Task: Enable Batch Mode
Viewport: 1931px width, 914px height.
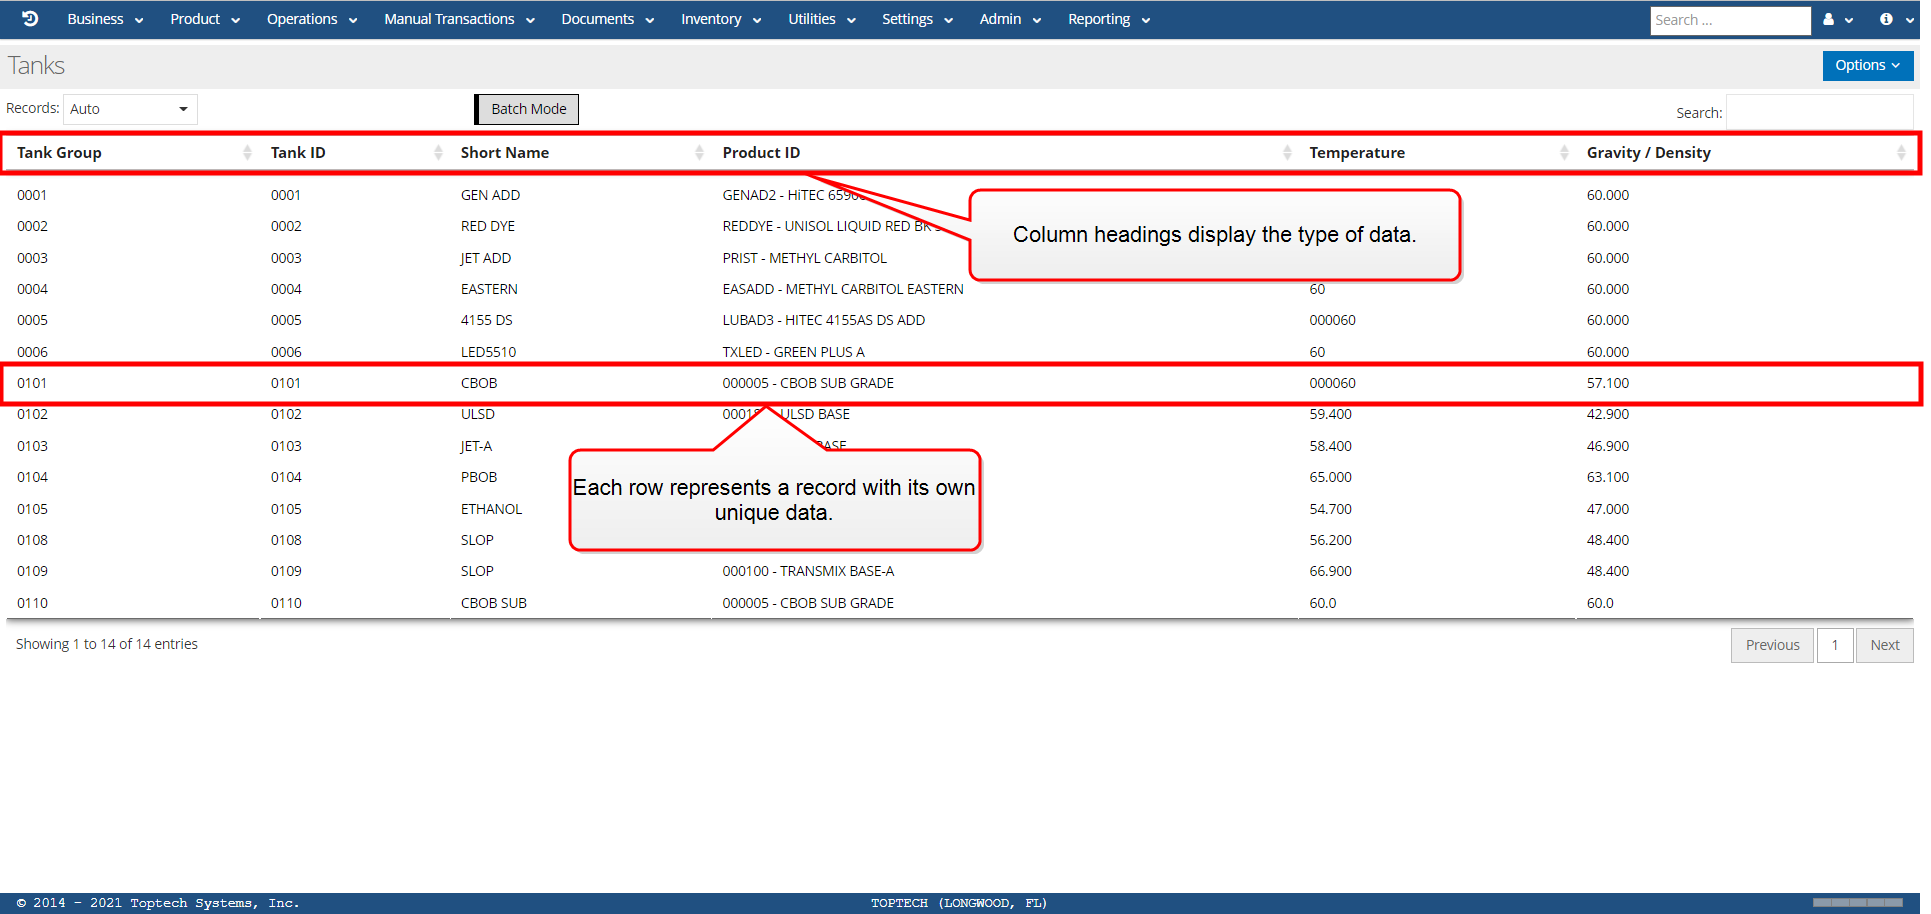Action: [527, 109]
